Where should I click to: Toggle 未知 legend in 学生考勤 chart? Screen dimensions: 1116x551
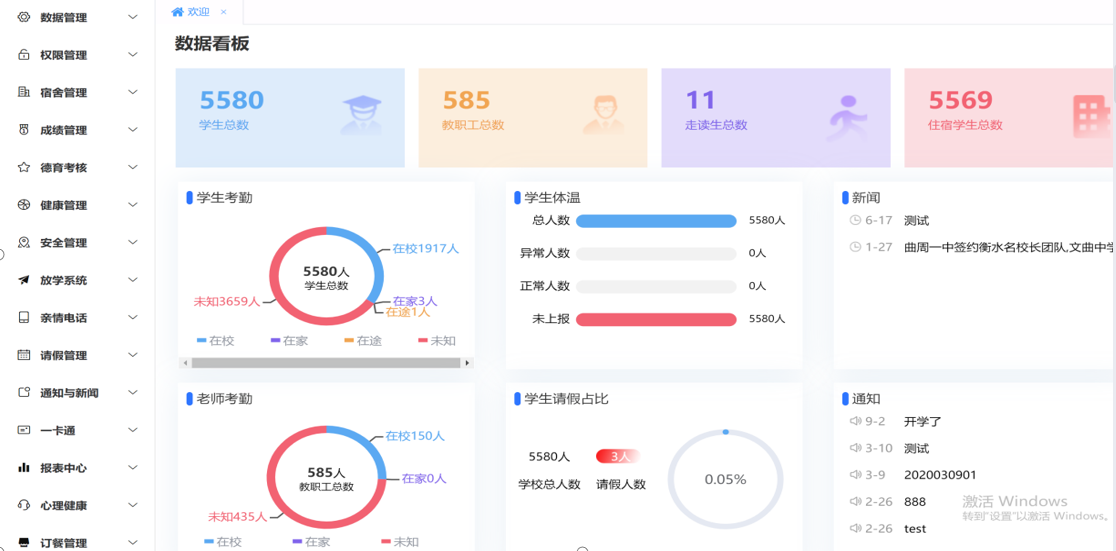437,341
